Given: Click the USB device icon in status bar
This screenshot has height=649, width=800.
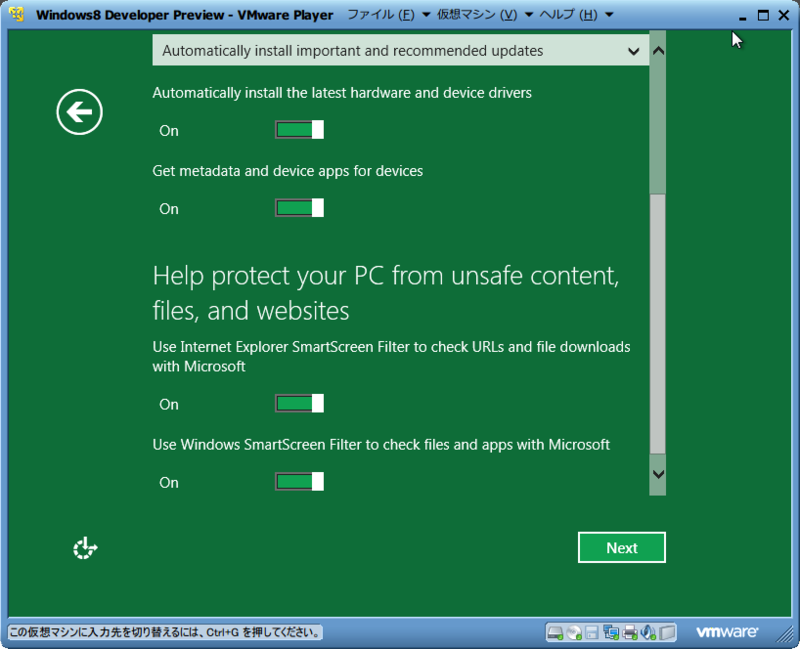Looking at the screenshot, I should point(667,633).
